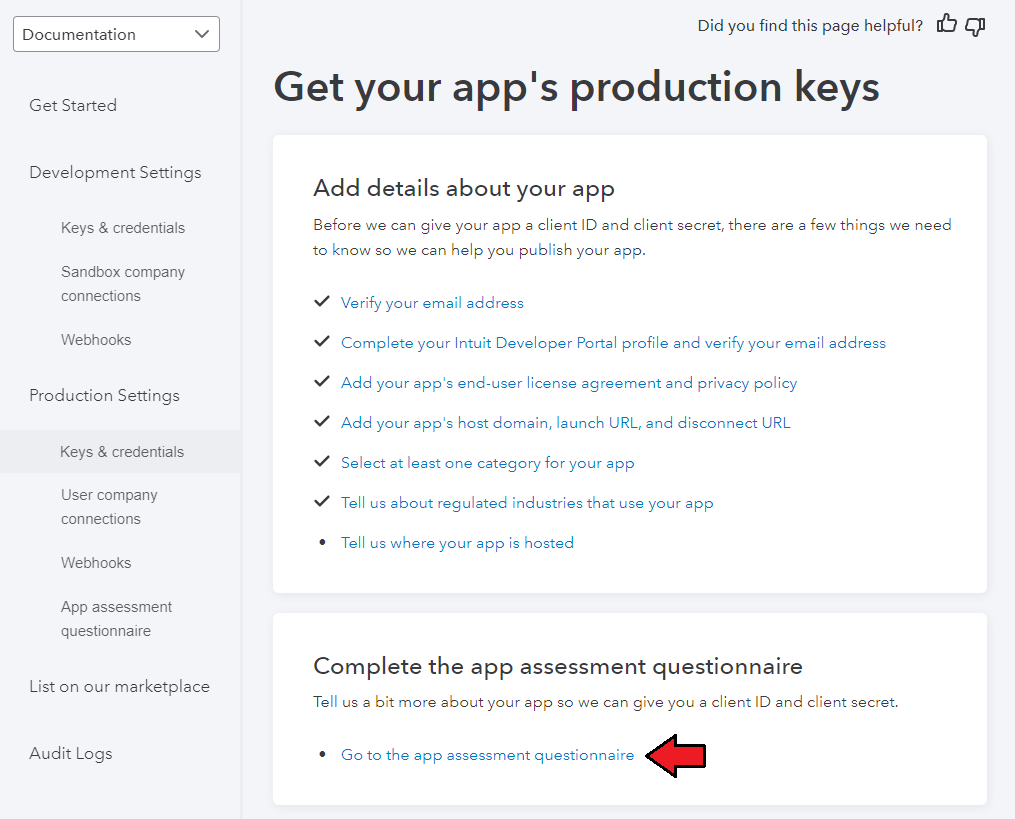Click the thumbs up helpful icon

click(x=946, y=25)
